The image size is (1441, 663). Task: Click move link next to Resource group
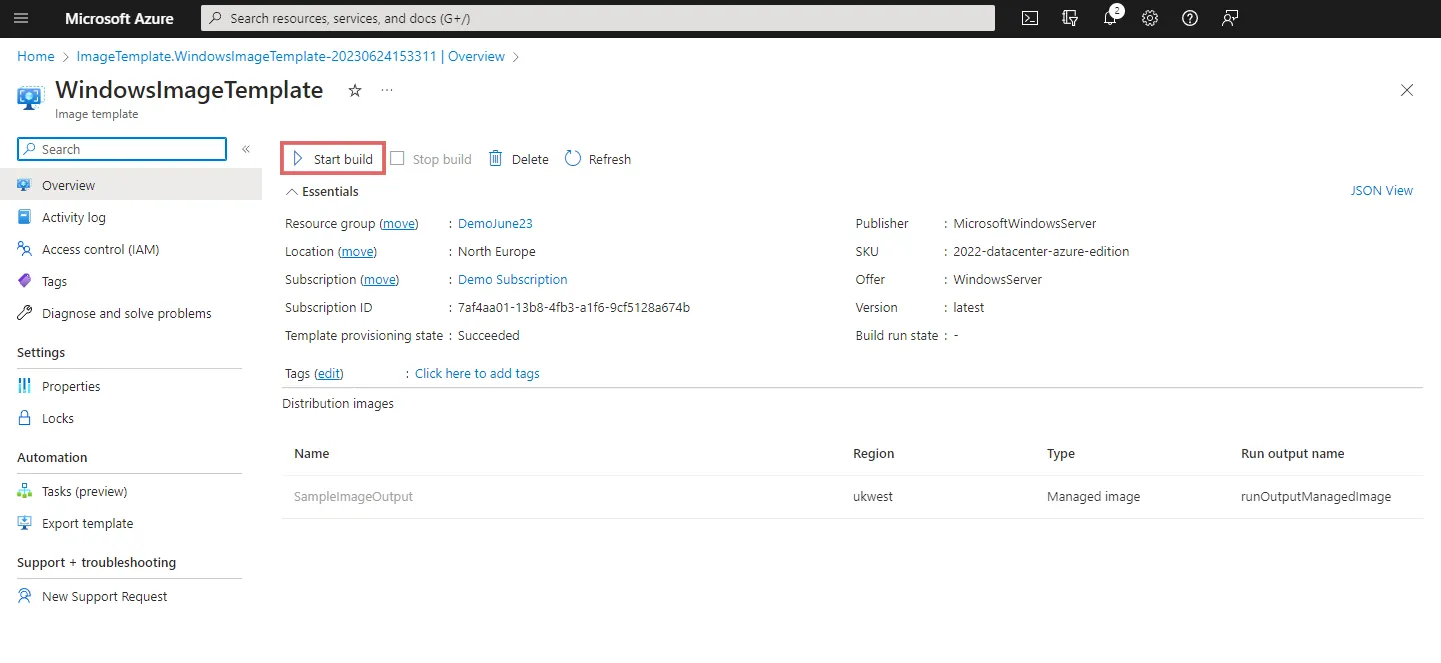coord(400,224)
